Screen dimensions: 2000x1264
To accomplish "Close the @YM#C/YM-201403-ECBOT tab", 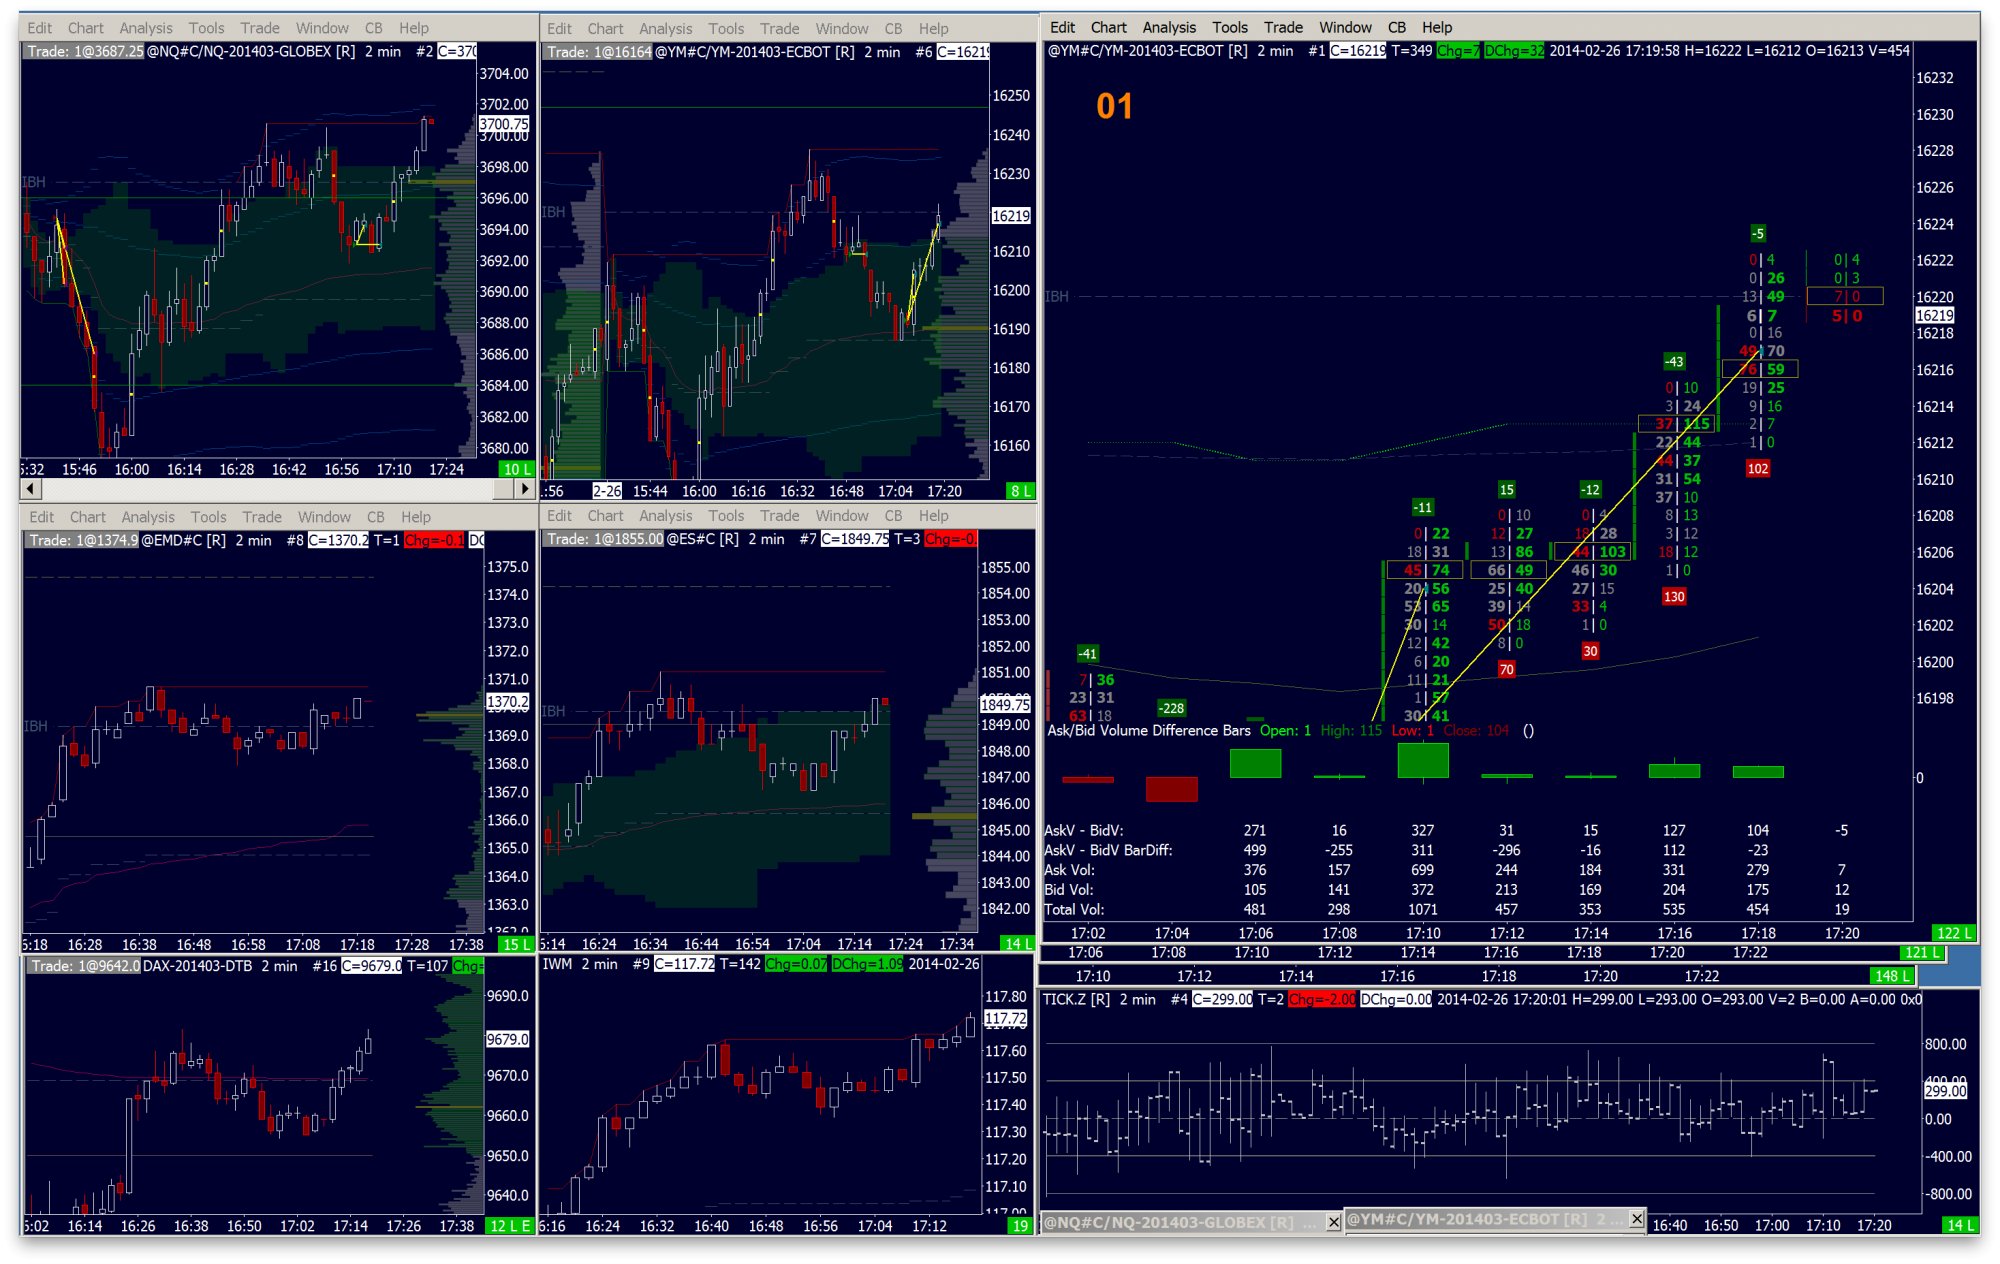I will [x=1636, y=1218].
